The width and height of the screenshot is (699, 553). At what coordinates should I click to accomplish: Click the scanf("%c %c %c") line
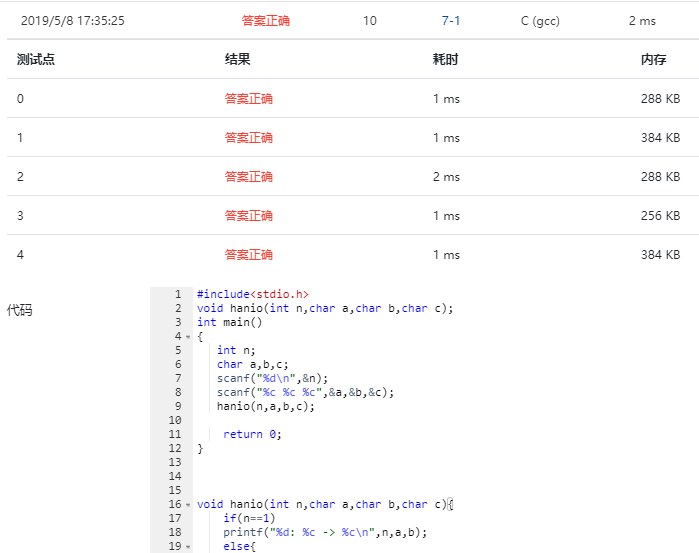tap(305, 392)
